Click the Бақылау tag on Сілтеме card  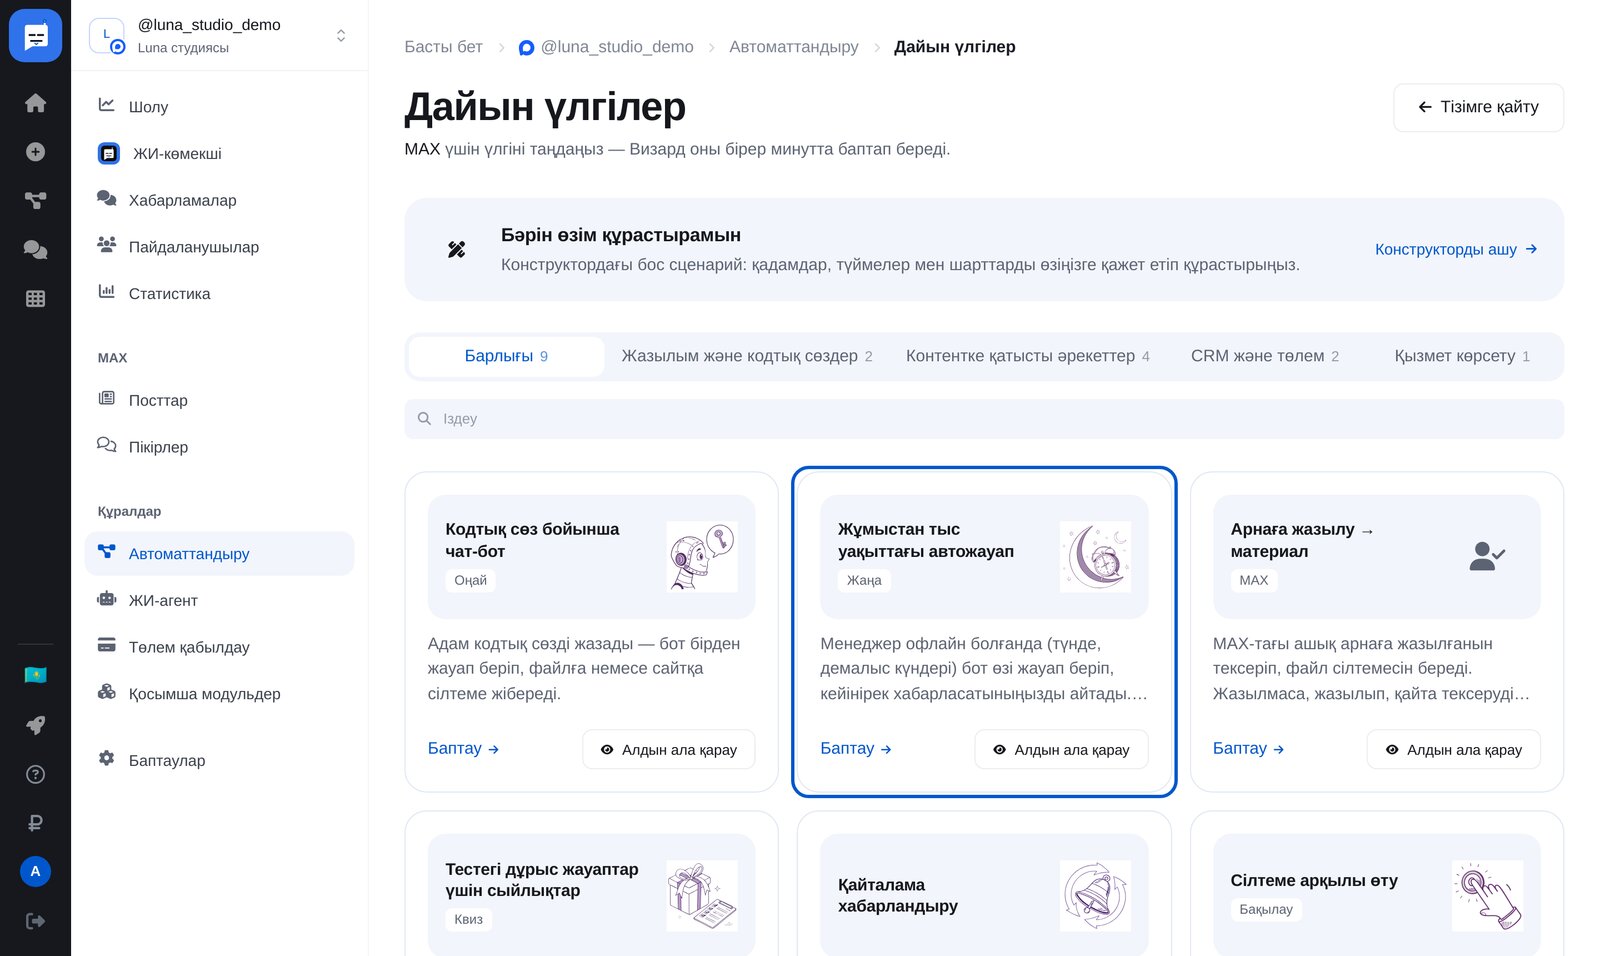[1266, 909]
